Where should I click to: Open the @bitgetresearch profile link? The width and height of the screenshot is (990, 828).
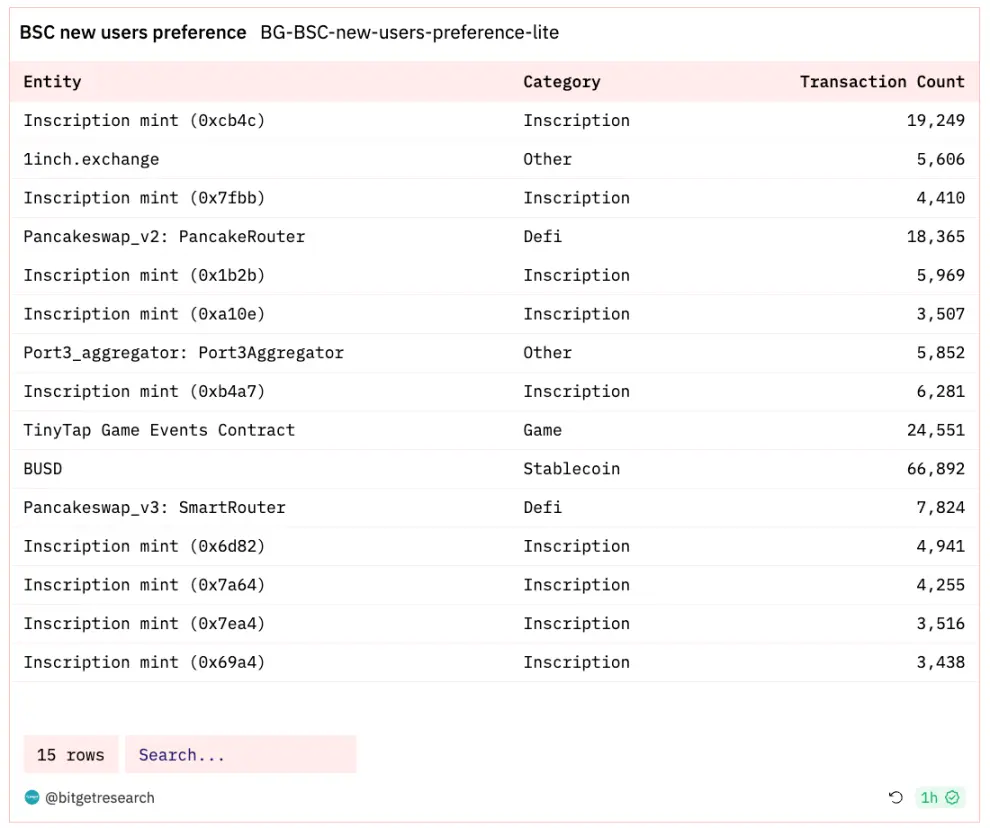pos(99,798)
